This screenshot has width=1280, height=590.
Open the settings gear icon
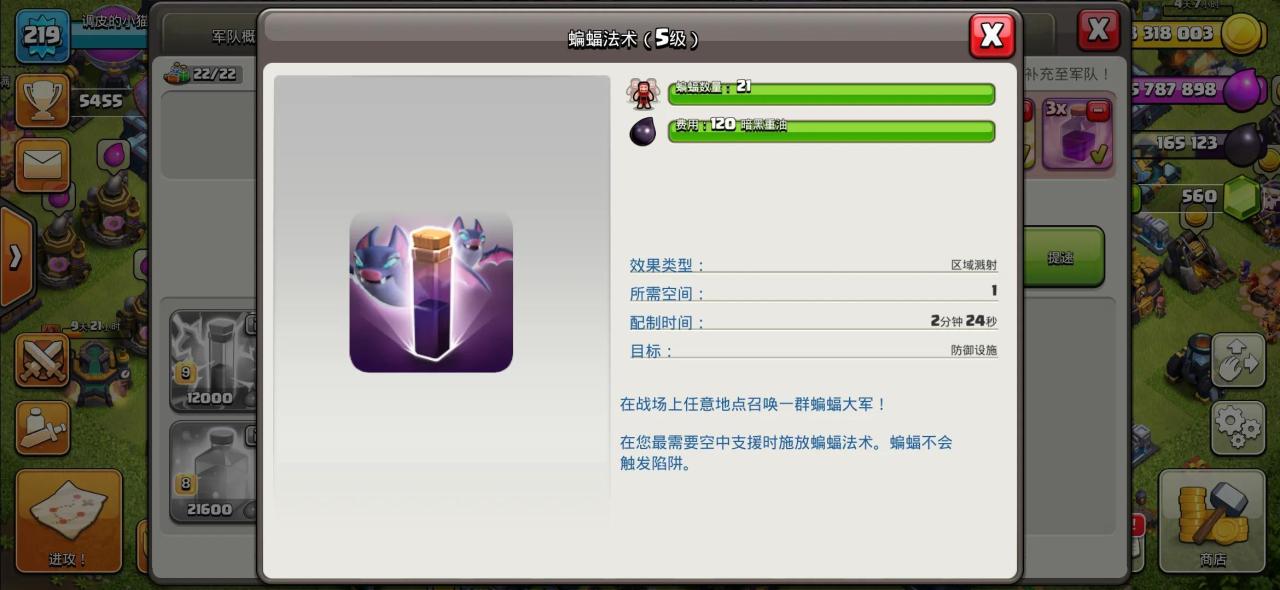coord(1238,427)
